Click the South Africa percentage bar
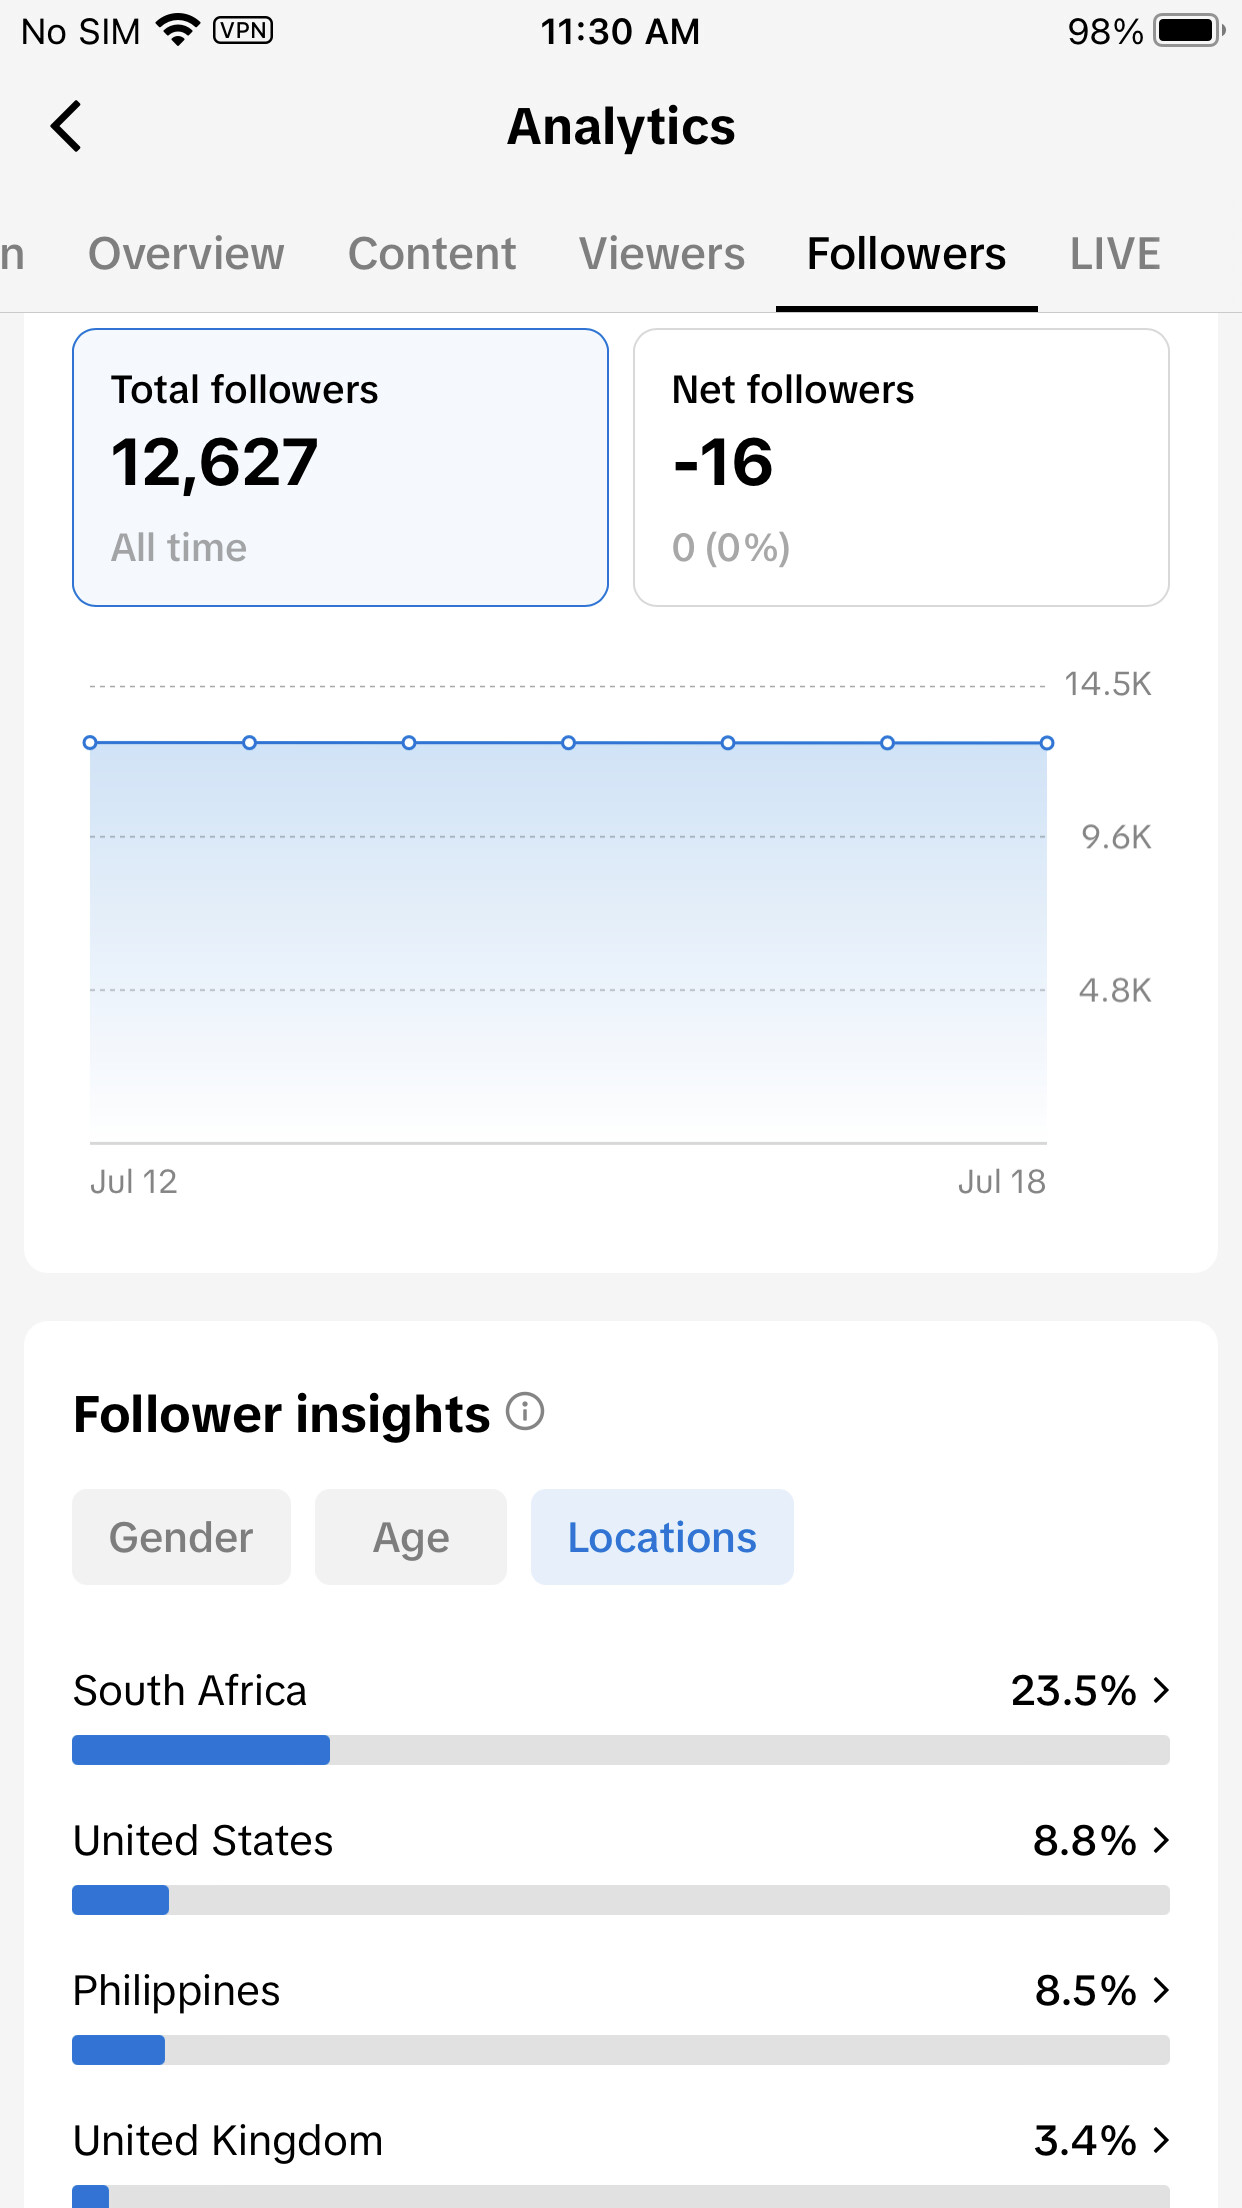Screen dimensions: 1242x2208 tap(621, 1750)
